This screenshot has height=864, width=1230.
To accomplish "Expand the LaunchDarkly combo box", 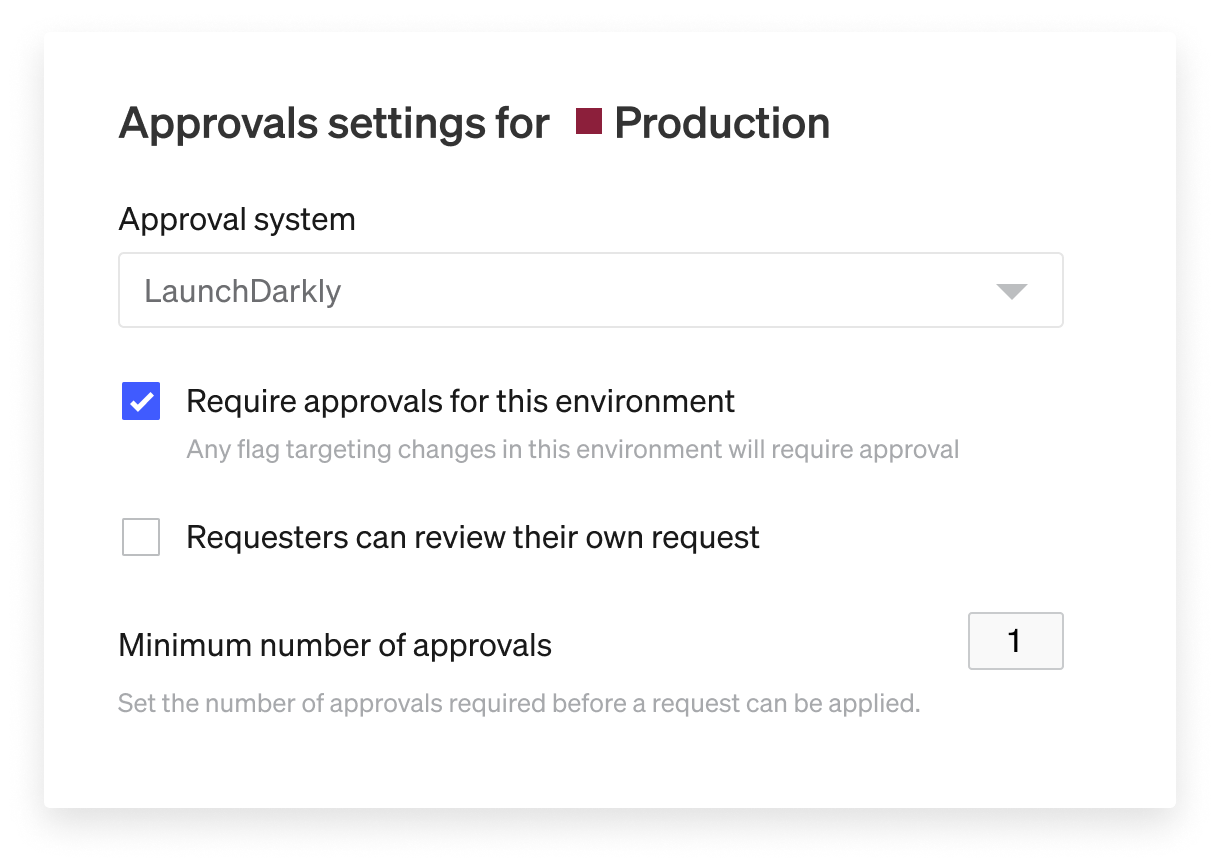I will pos(590,291).
